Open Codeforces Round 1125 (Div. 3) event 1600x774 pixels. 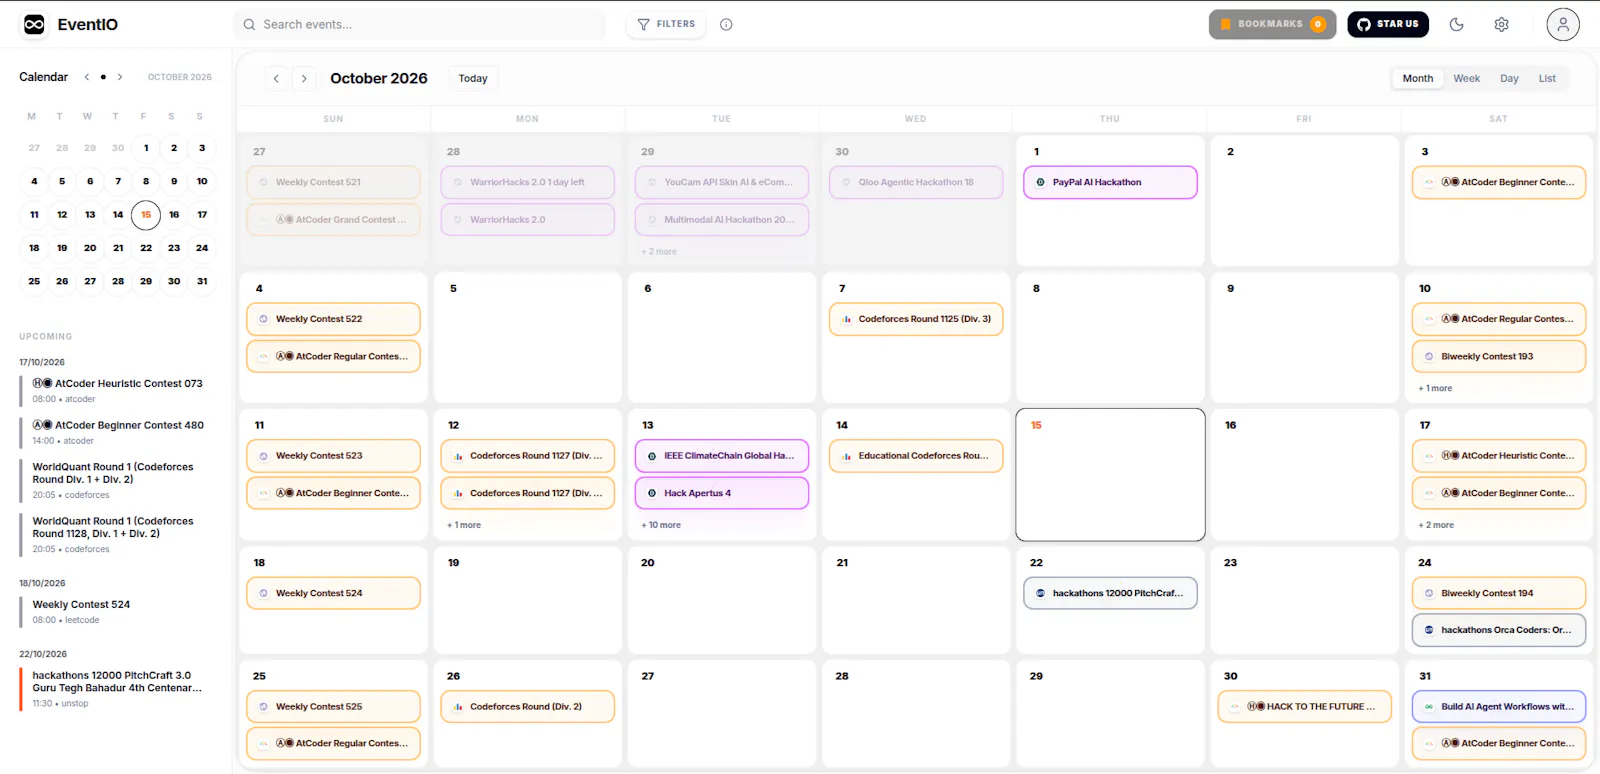[916, 319]
